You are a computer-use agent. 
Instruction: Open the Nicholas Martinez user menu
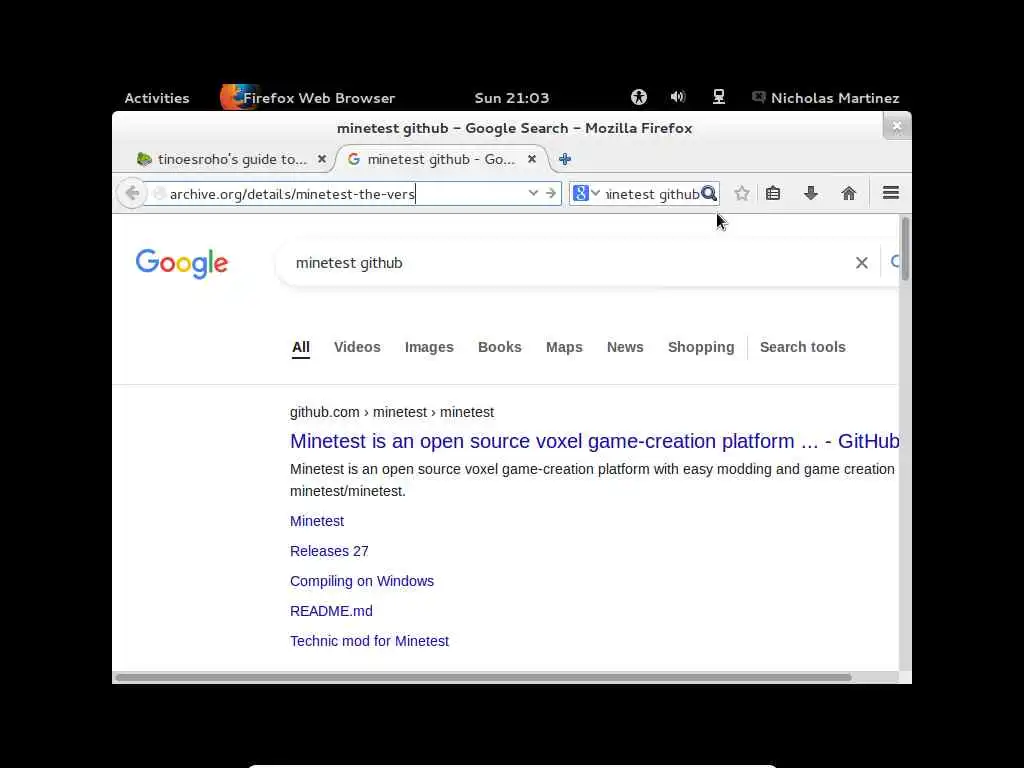826,98
